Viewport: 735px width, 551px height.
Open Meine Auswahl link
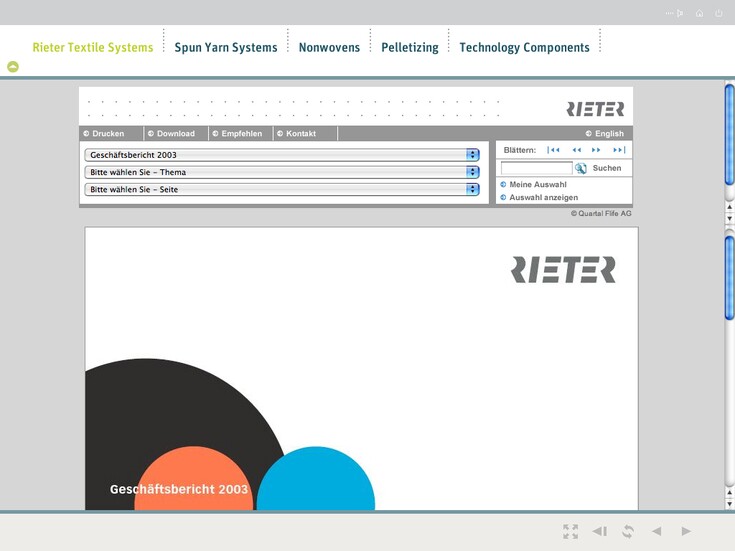tap(533, 185)
